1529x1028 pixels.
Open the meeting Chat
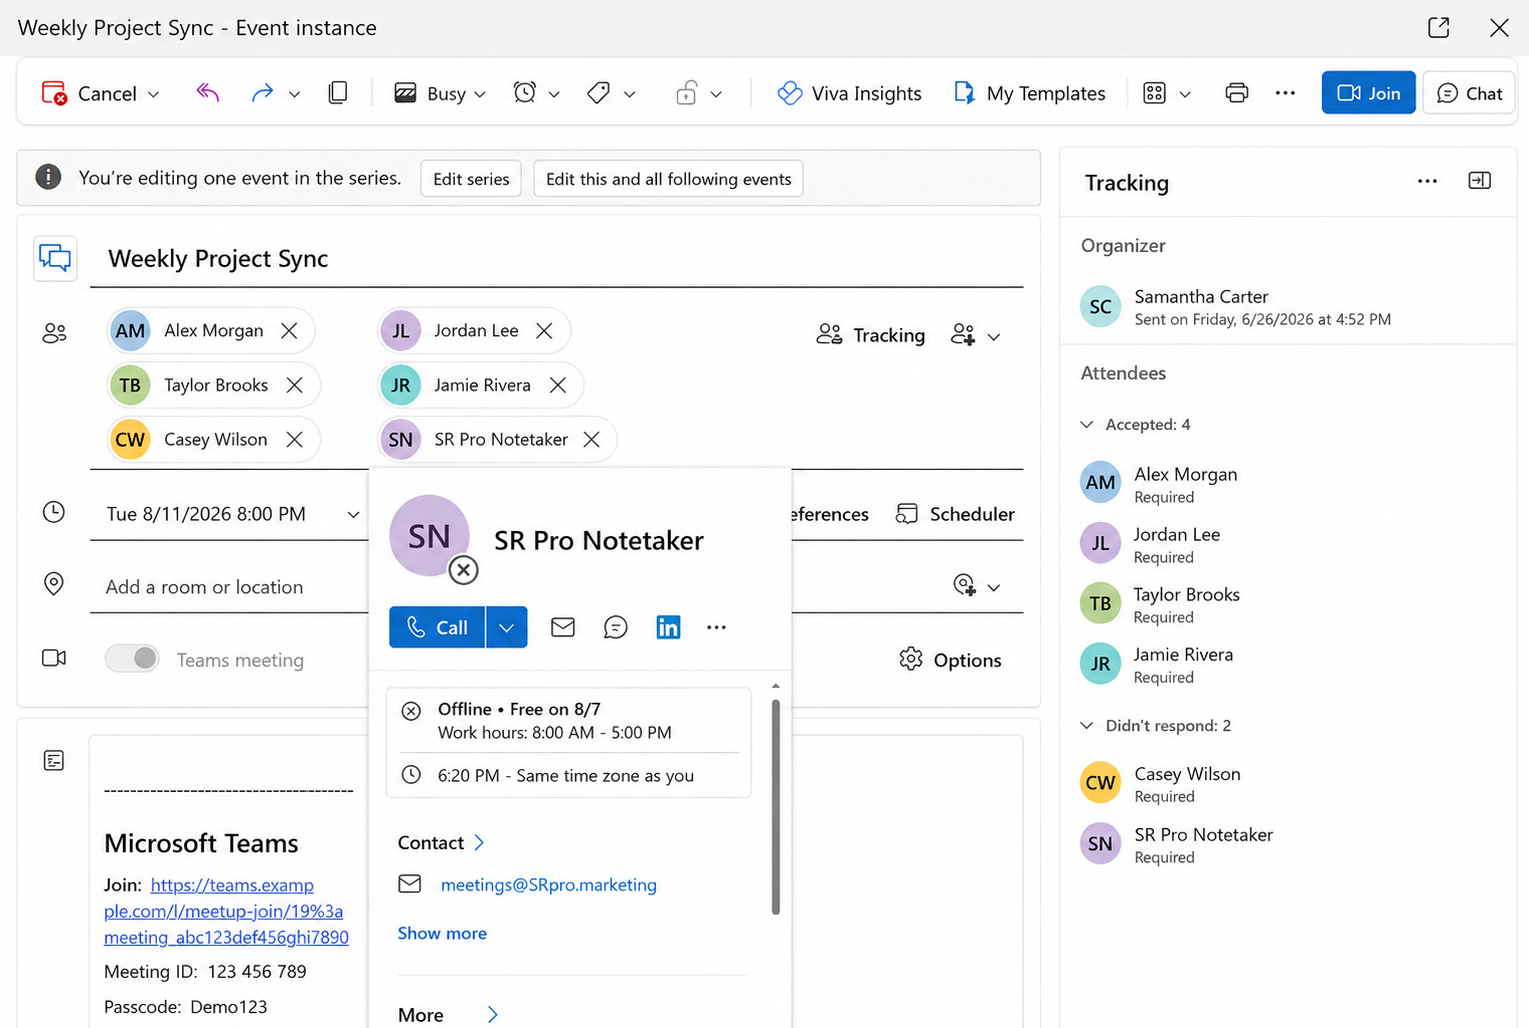point(1469,93)
